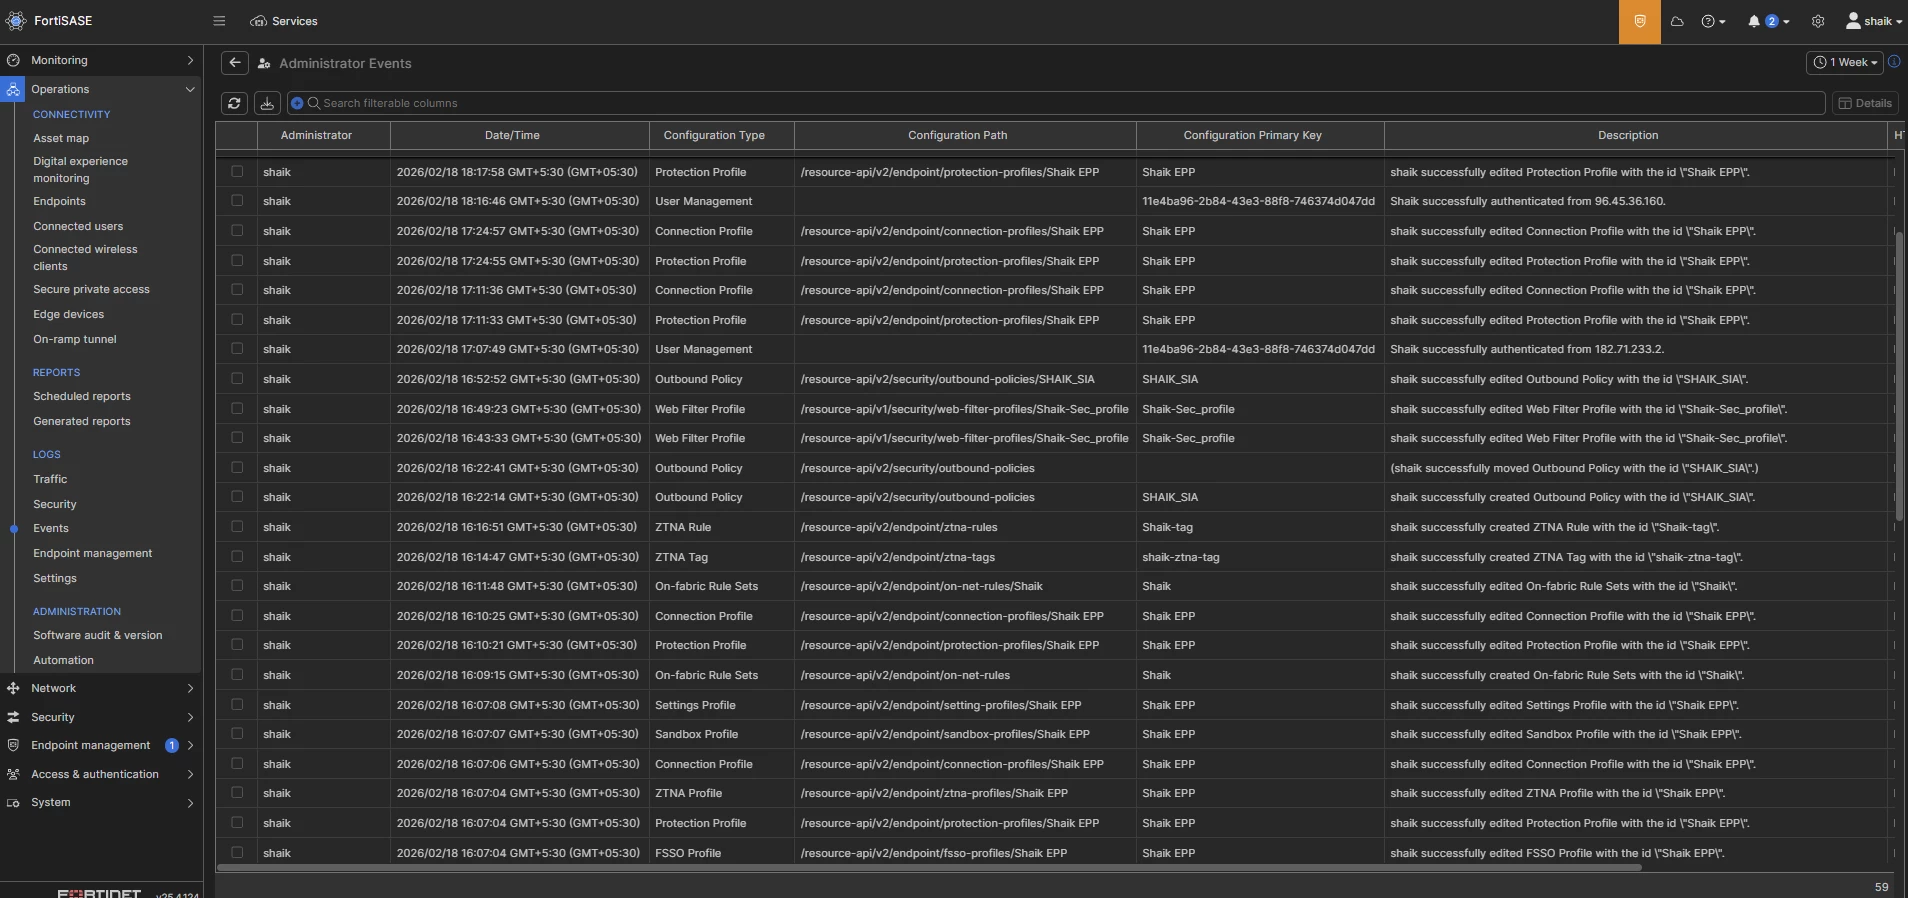Expand the Network menu in sidebar

coord(101,688)
